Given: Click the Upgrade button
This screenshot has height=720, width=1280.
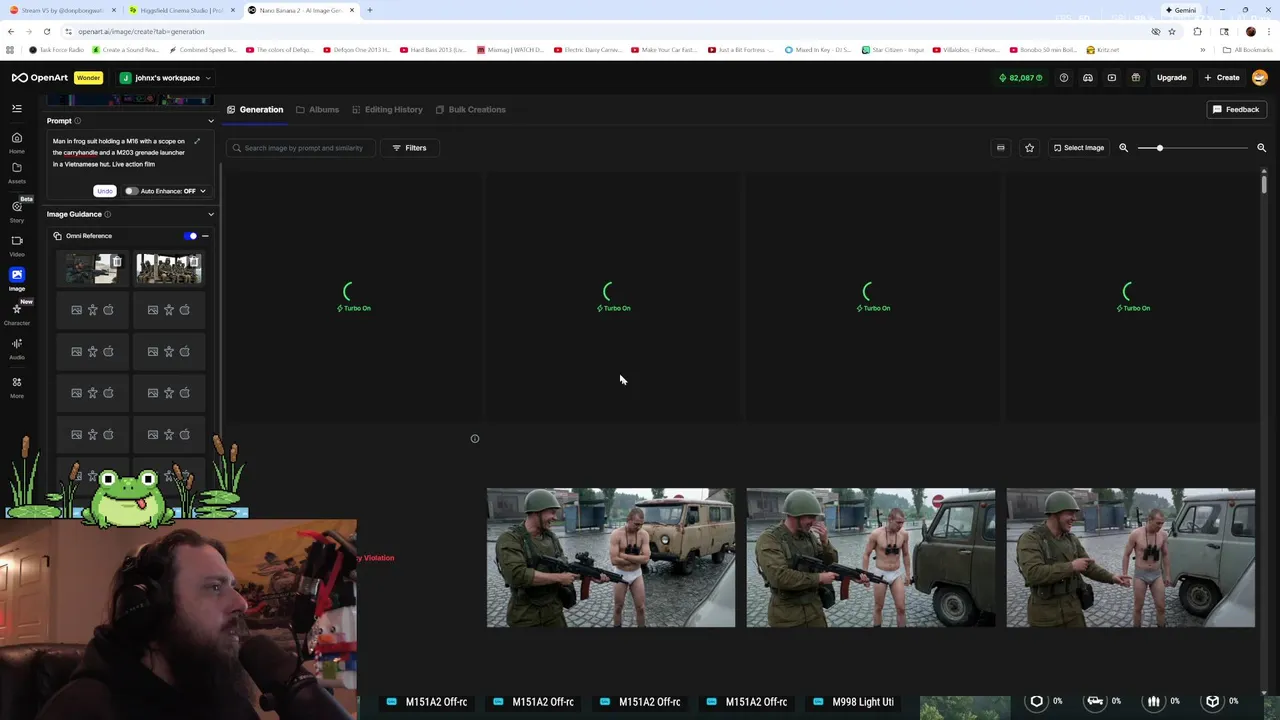Looking at the screenshot, I should (x=1171, y=77).
